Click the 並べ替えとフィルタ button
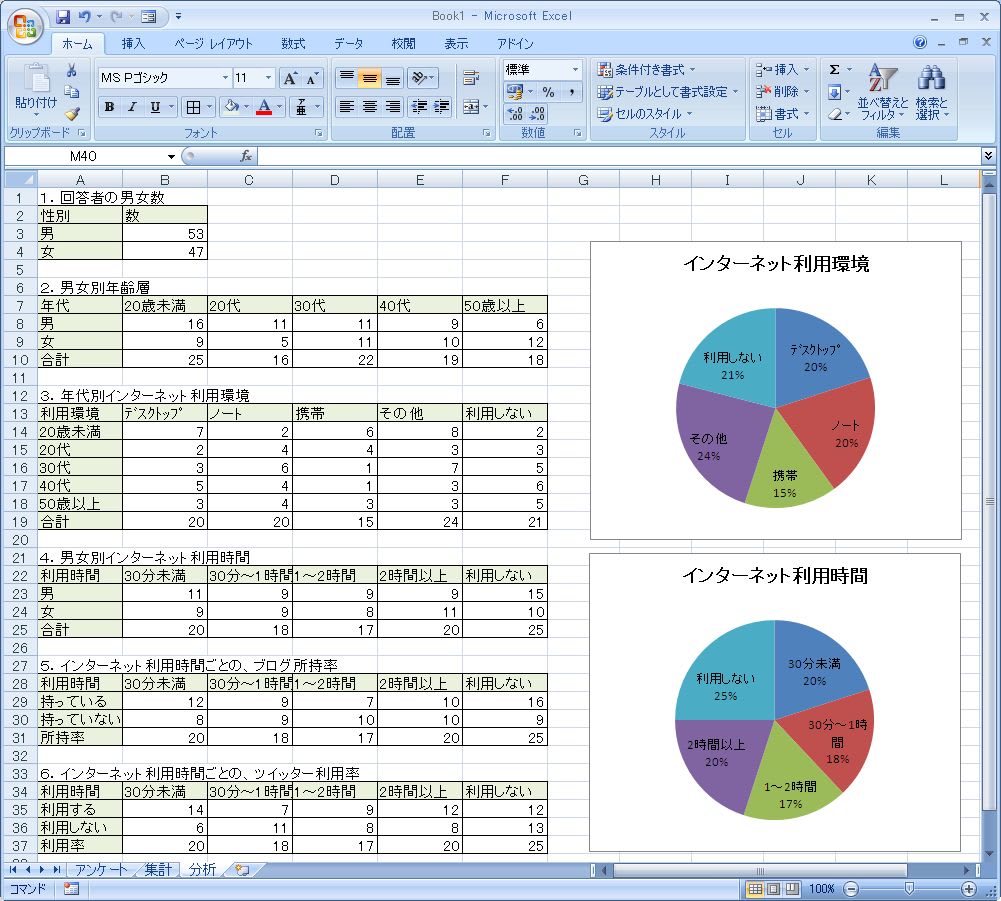The width and height of the screenshot is (1001, 901). 882,92
